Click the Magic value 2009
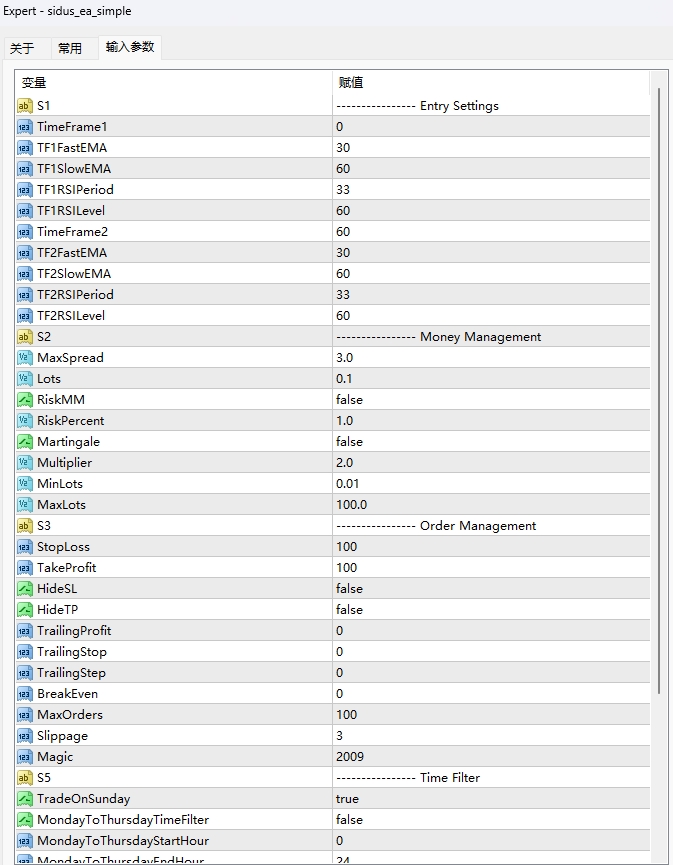The image size is (673, 865). point(350,756)
